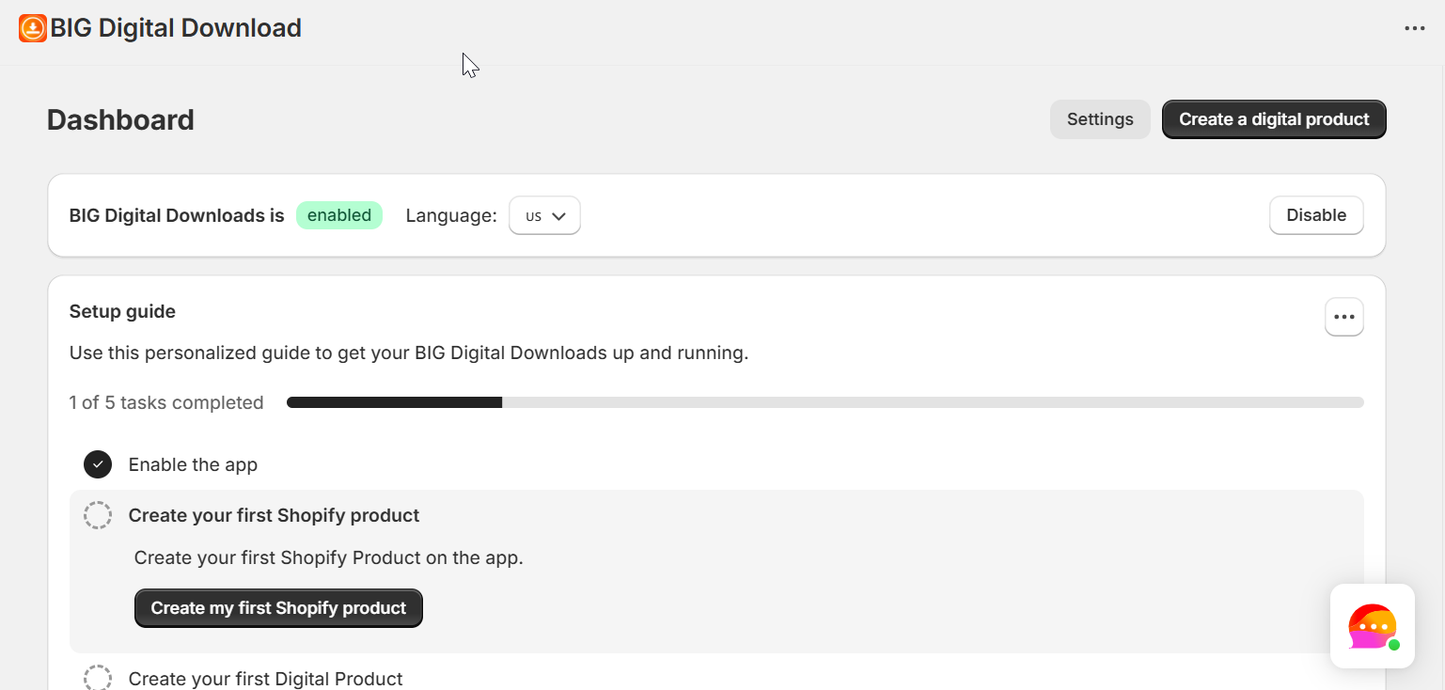Click the BIG Digital Download title text
This screenshot has height=690, width=1445.
[x=176, y=28]
